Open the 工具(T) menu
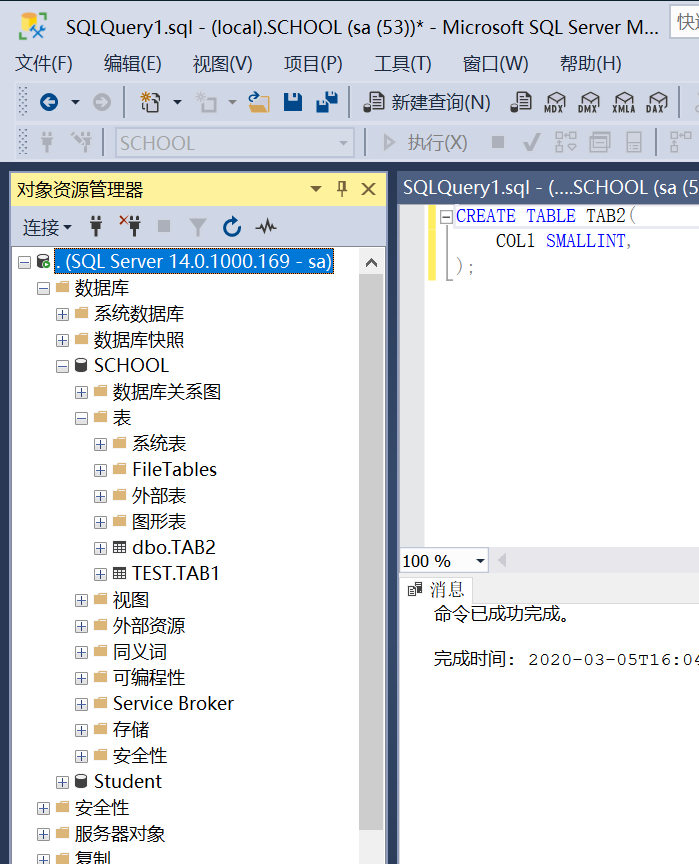Image resolution: width=699 pixels, height=864 pixels. 403,63
